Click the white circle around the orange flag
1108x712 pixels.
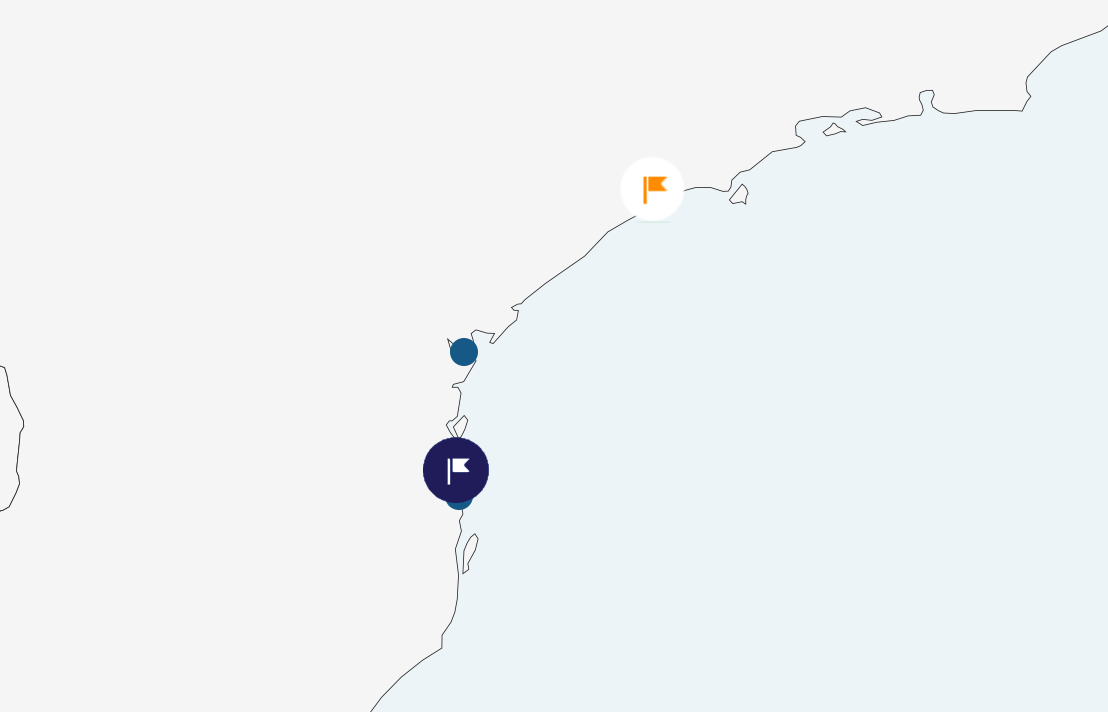click(x=652, y=189)
